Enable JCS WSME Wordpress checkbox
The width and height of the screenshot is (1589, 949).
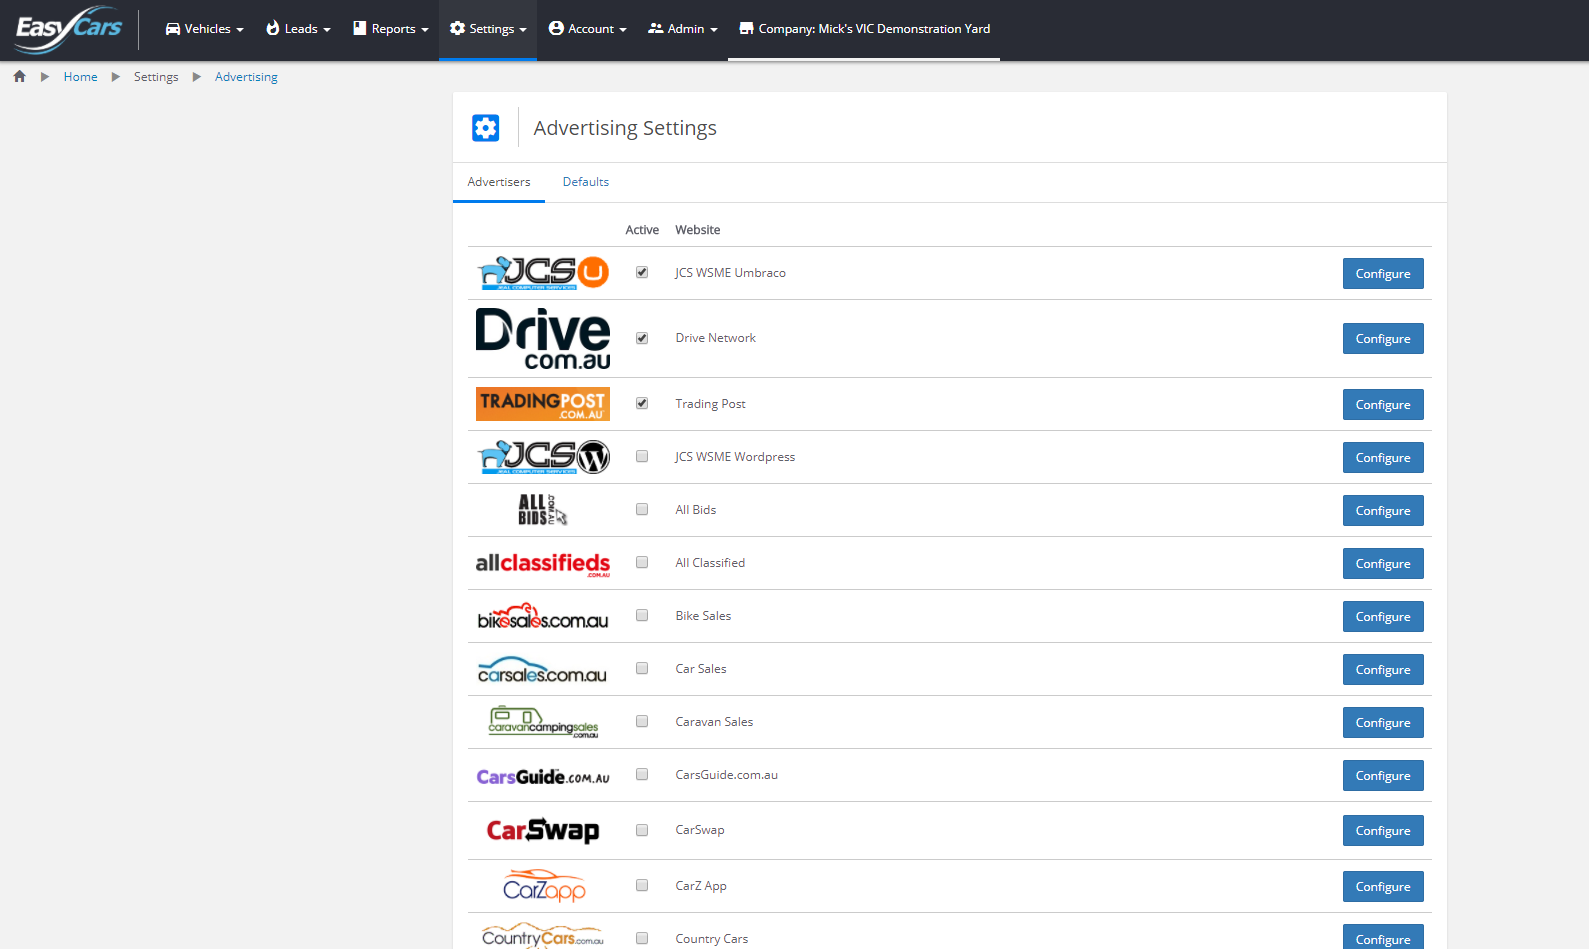click(x=642, y=456)
